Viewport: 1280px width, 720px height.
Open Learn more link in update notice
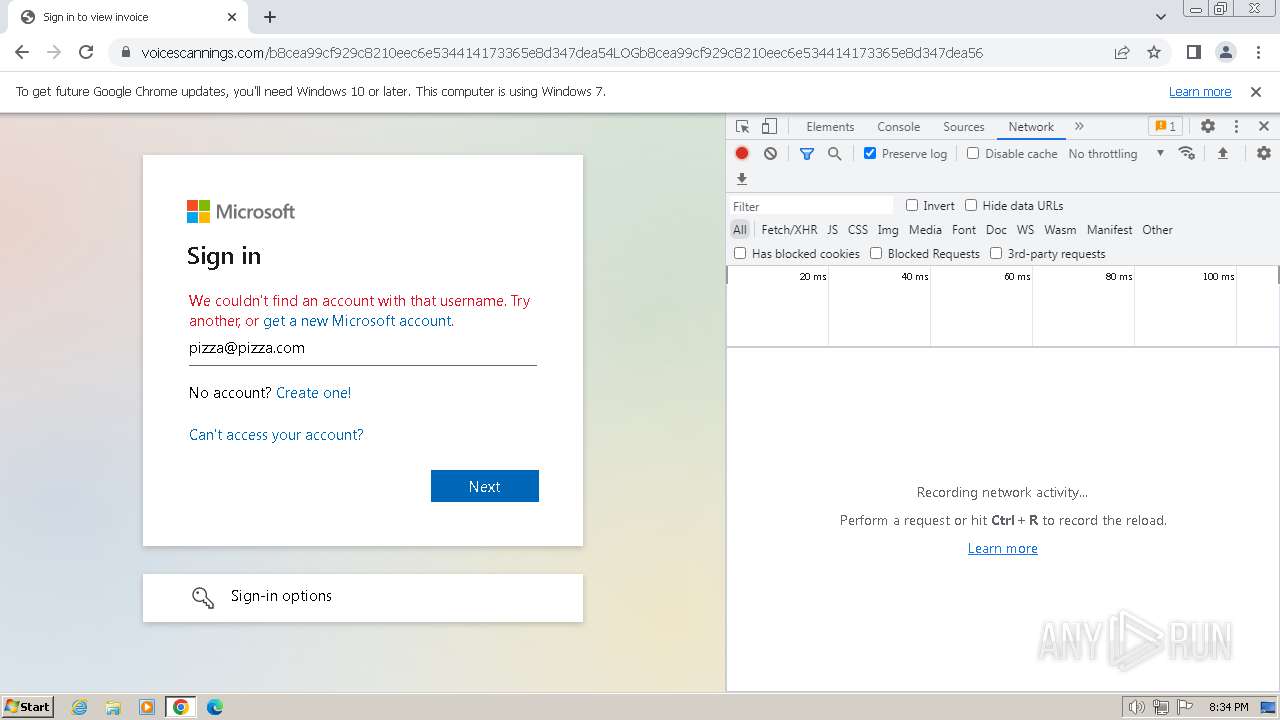(x=1200, y=91)
